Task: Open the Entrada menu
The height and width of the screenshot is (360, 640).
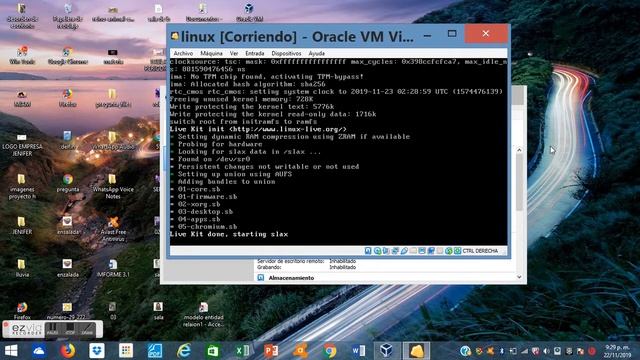Action: point(255,53)
